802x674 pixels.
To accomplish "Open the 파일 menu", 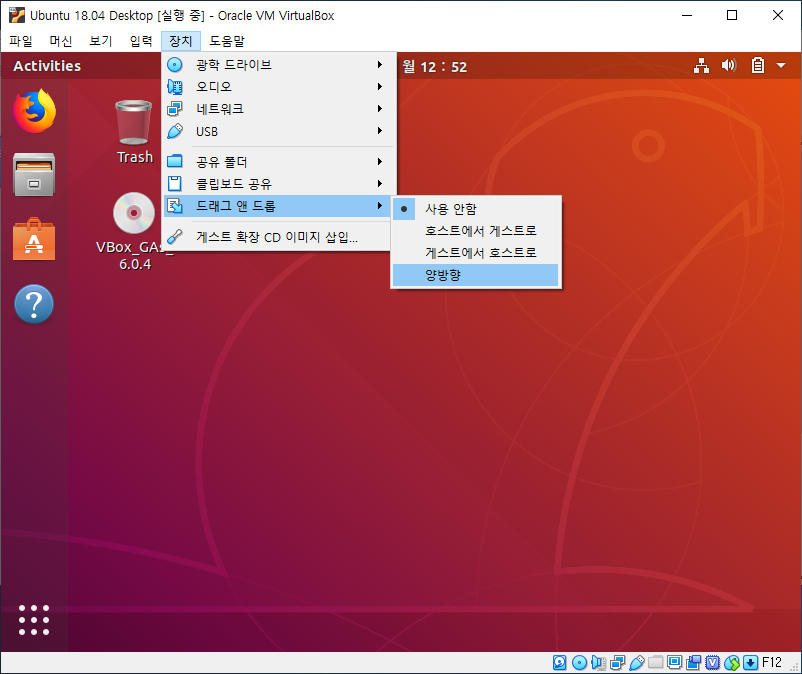I will click(x=21, y=41).
